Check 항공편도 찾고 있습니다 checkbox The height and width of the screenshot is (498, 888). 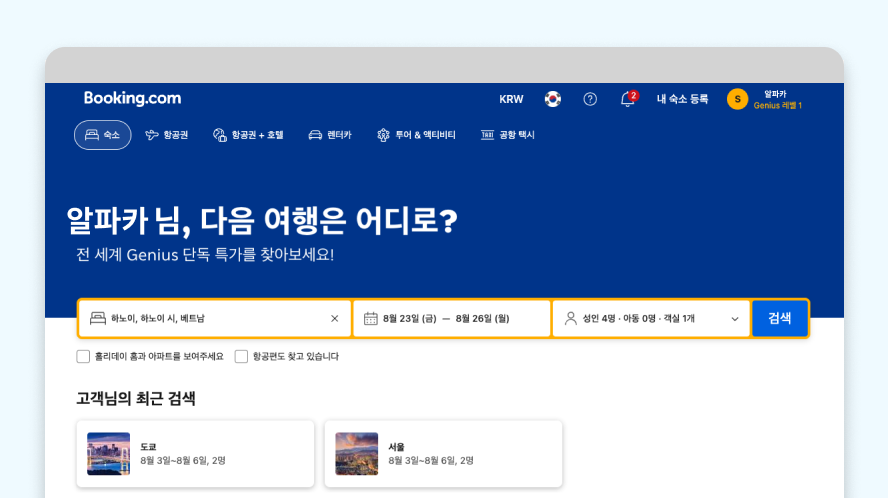click(x=241, y=356)
